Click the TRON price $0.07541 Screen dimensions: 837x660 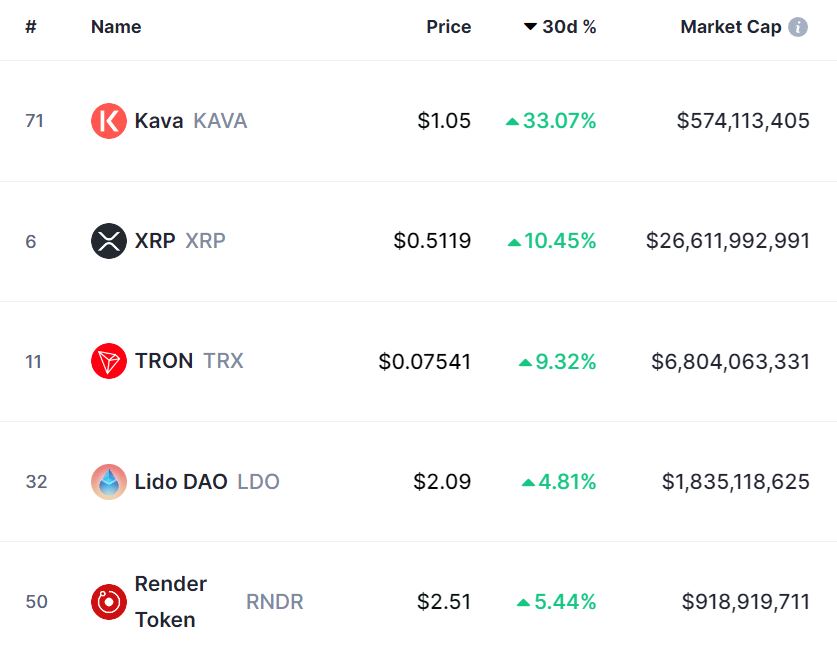coord(424,361)
